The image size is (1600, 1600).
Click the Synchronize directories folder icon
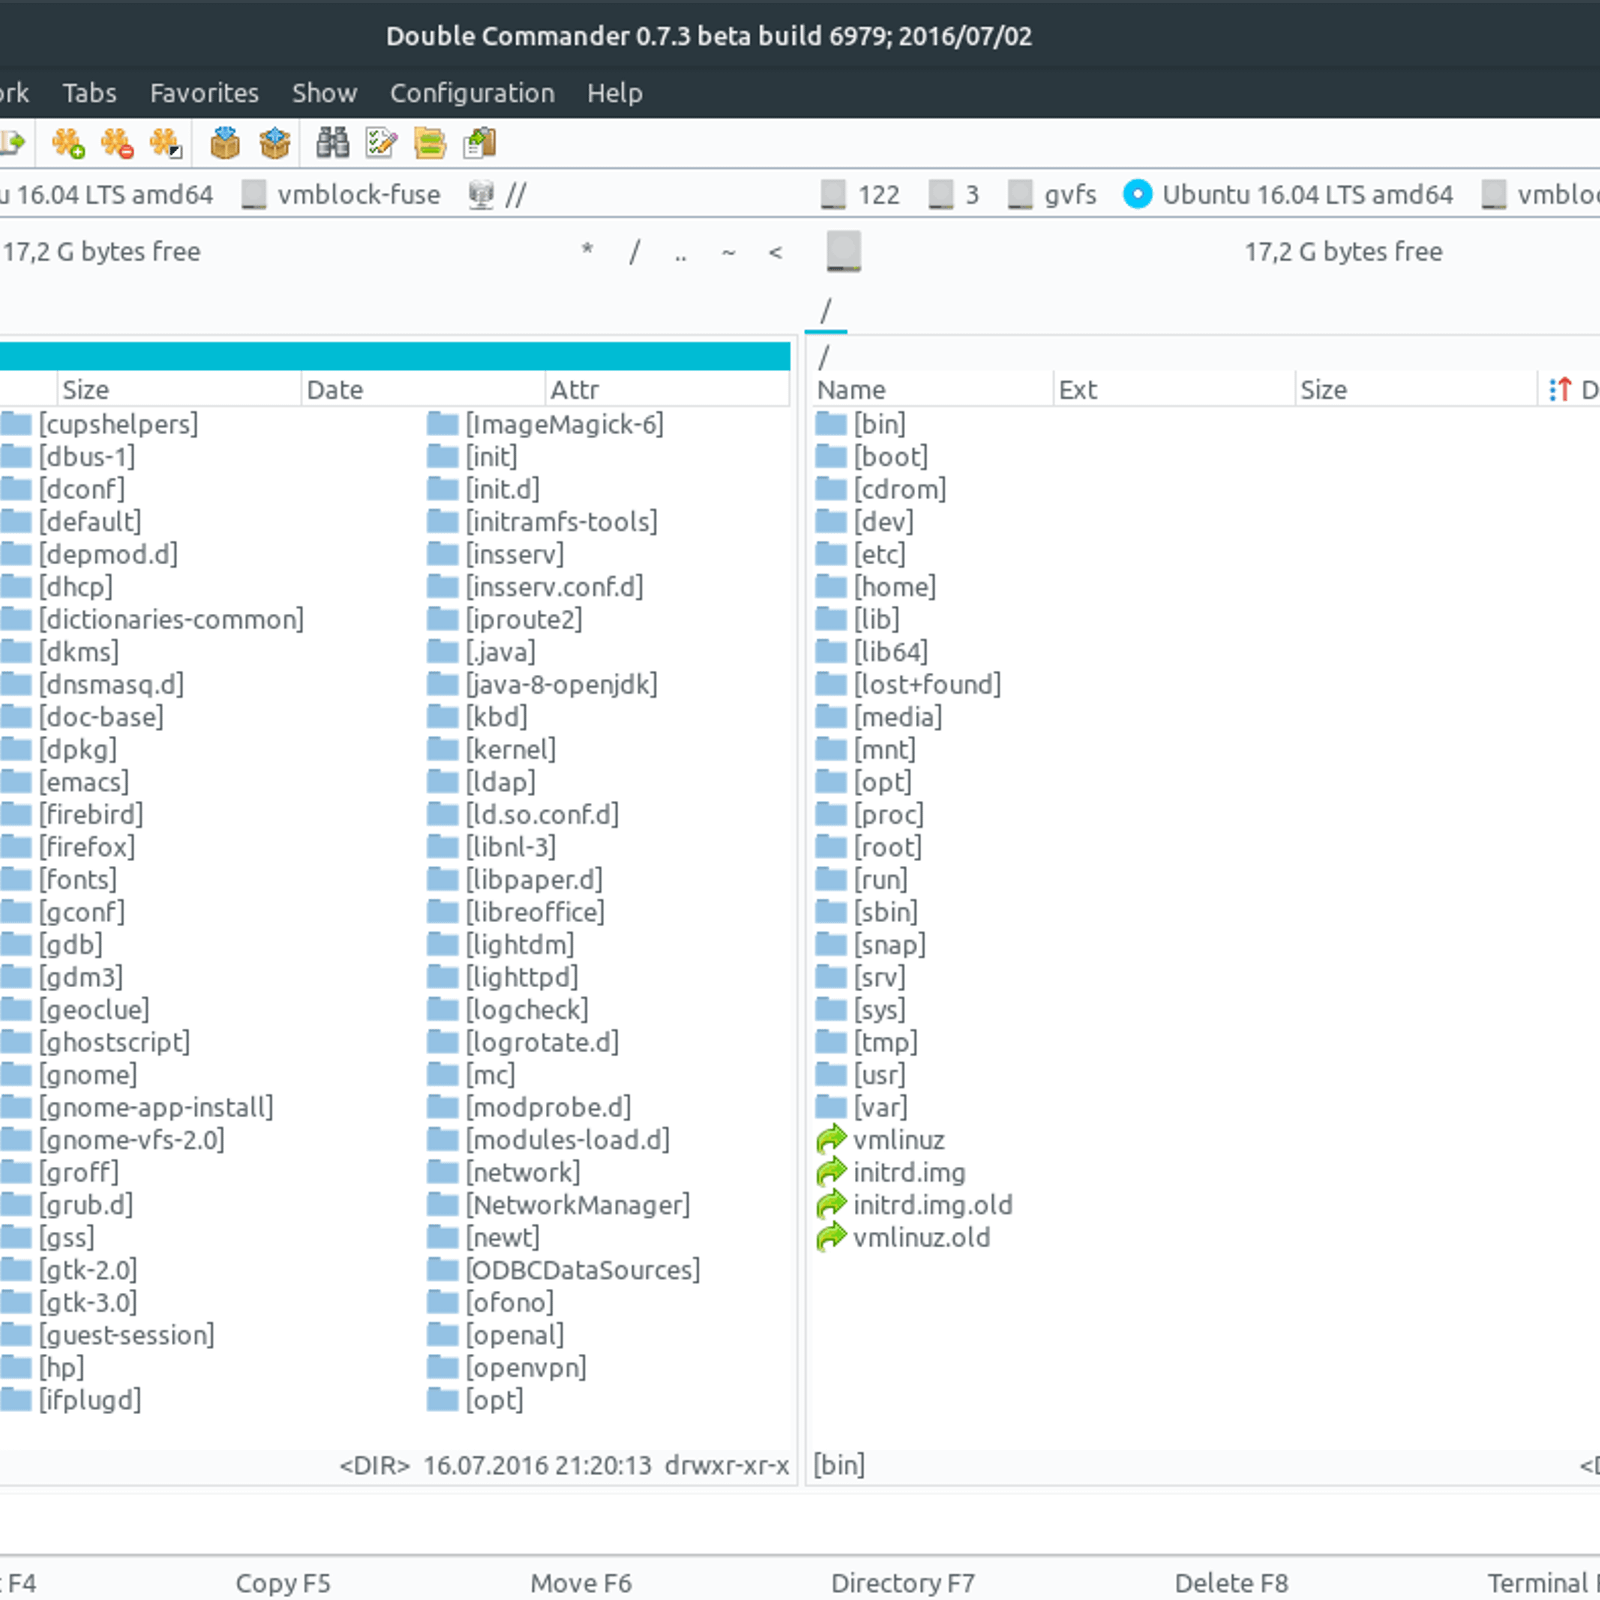click(430, 144)
